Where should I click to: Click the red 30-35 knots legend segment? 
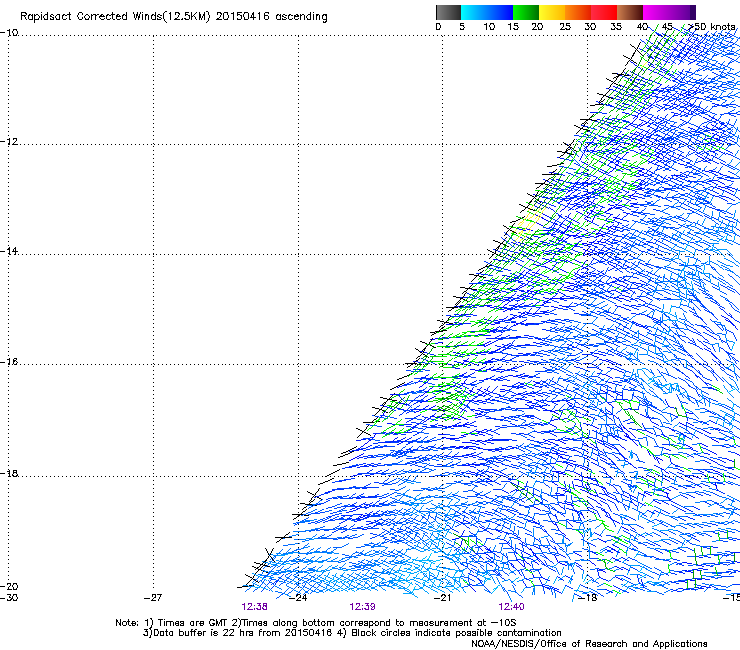604,12
